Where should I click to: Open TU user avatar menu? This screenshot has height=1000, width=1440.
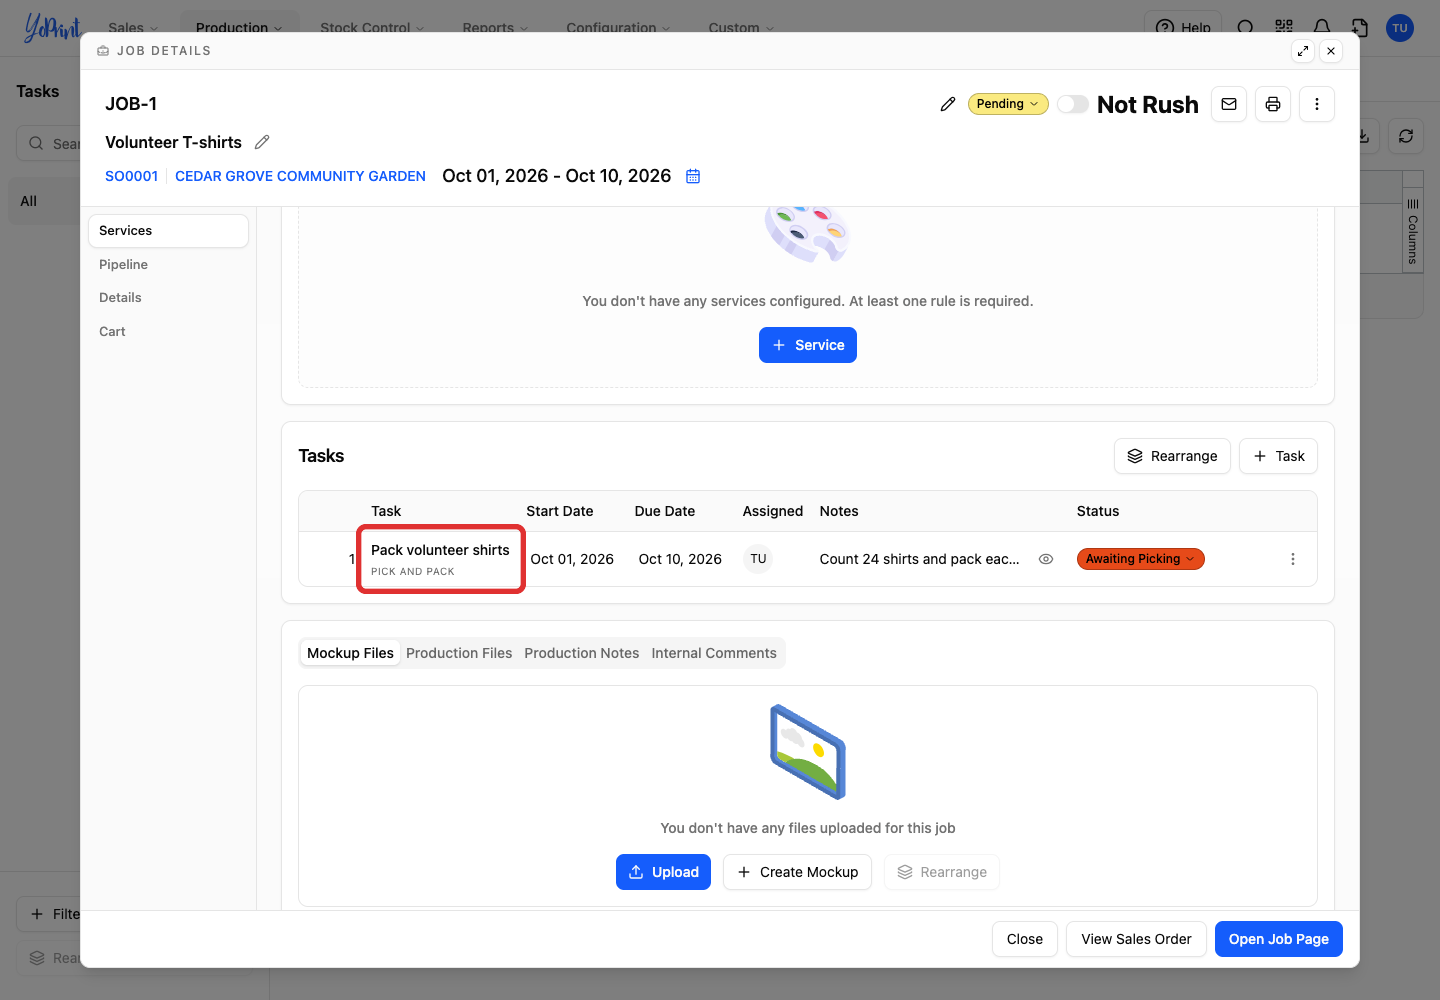(1400, 28)
